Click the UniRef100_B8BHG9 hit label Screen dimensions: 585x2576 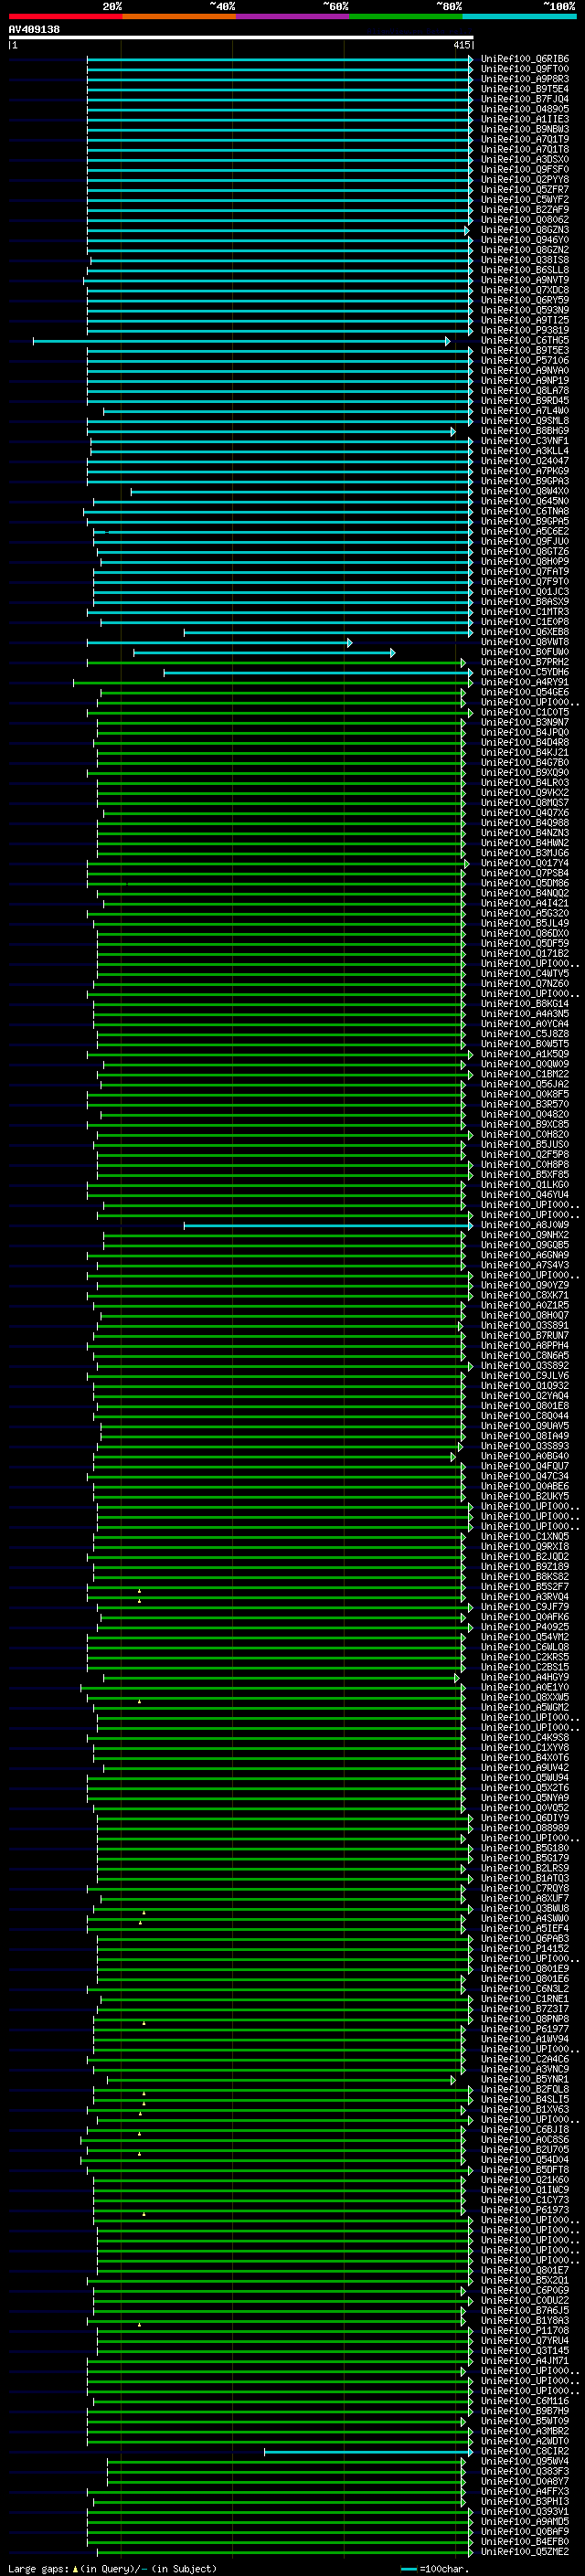[x=525, y=431]
